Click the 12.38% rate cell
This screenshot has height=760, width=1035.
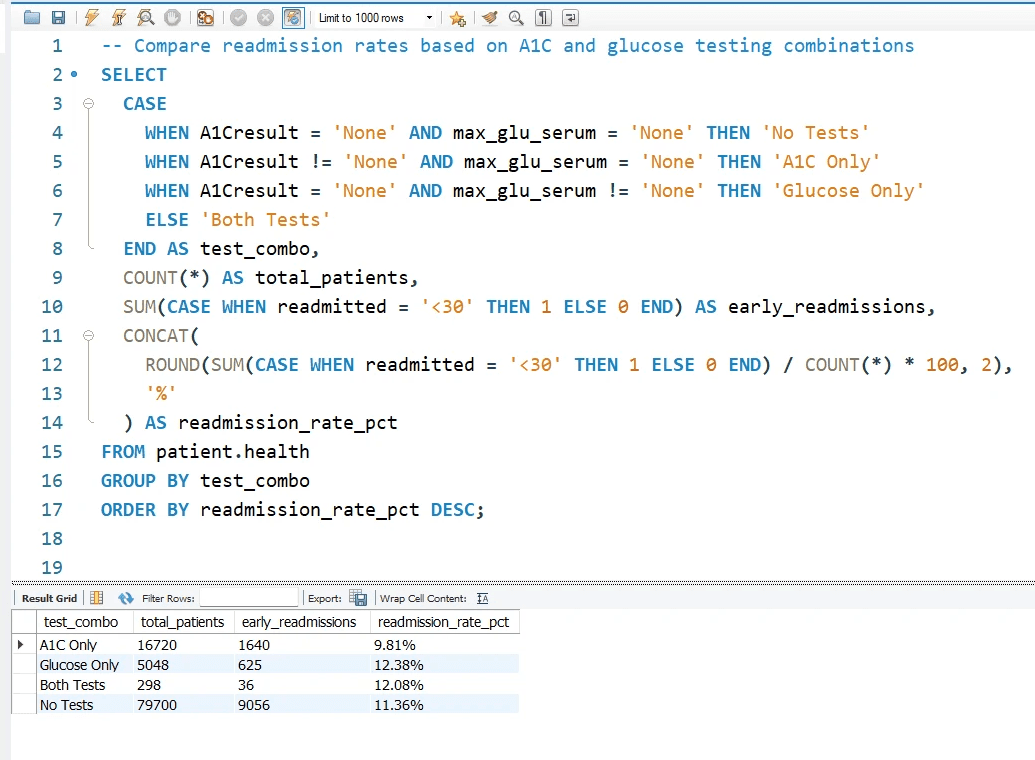444,665
